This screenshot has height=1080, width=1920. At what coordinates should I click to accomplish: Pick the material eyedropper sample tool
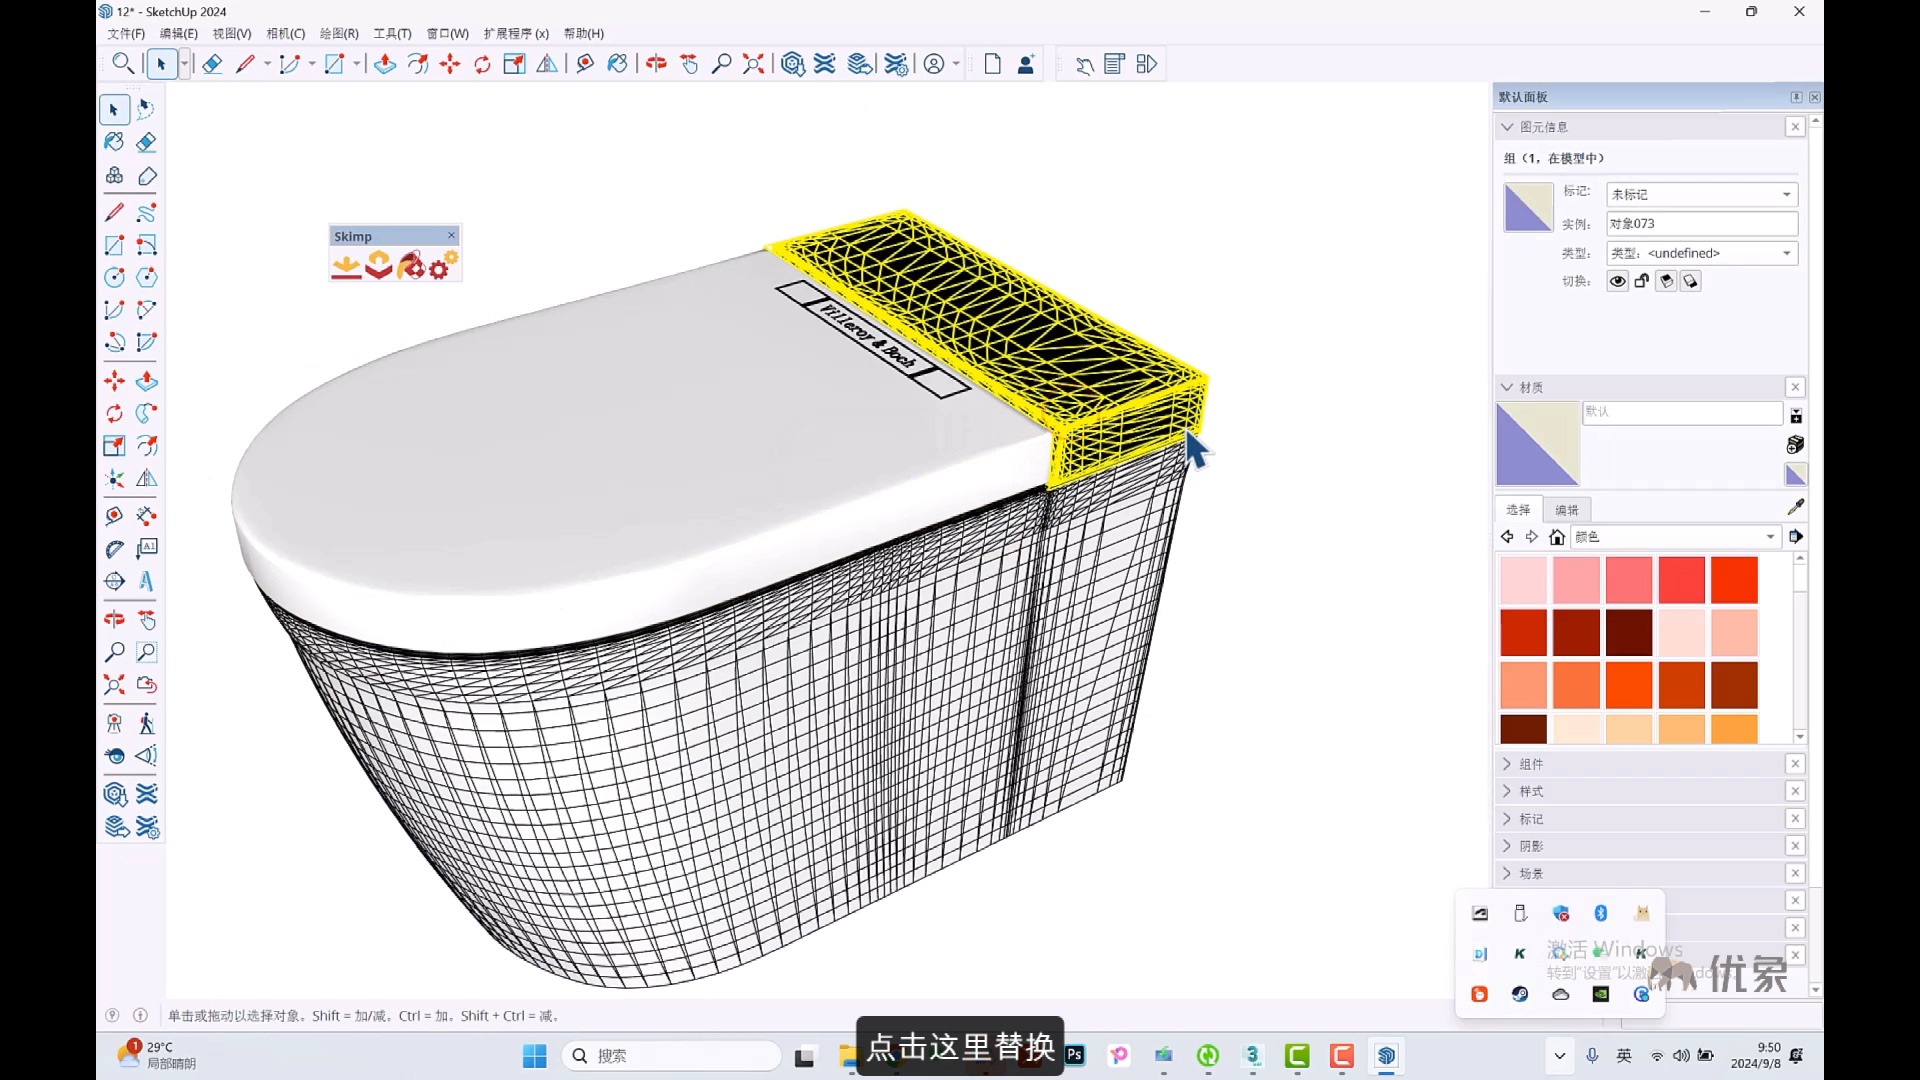click(1795, 507)
